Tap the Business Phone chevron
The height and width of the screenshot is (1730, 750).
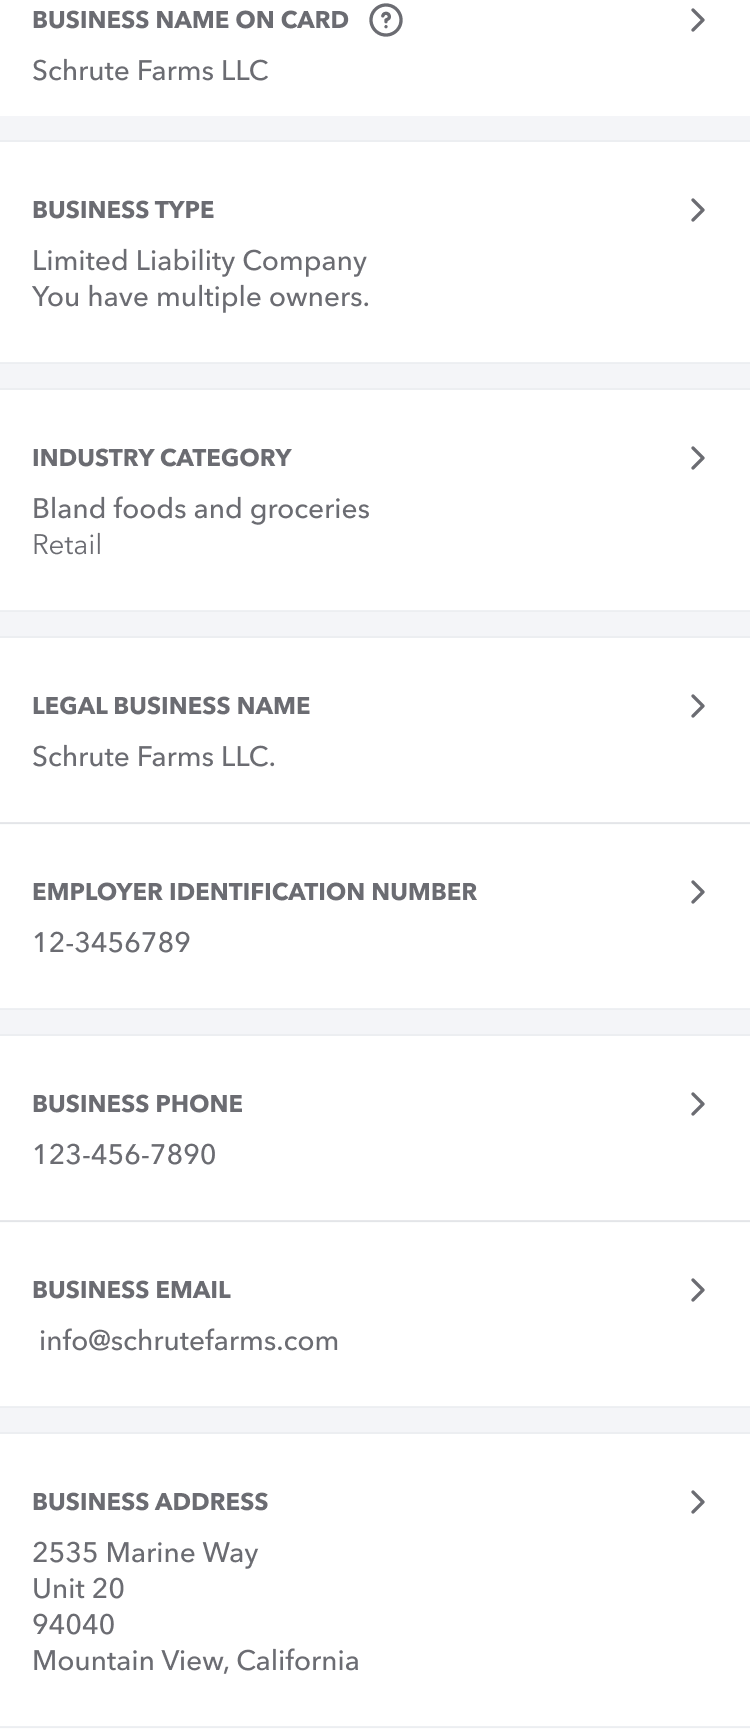(698, 1104)
